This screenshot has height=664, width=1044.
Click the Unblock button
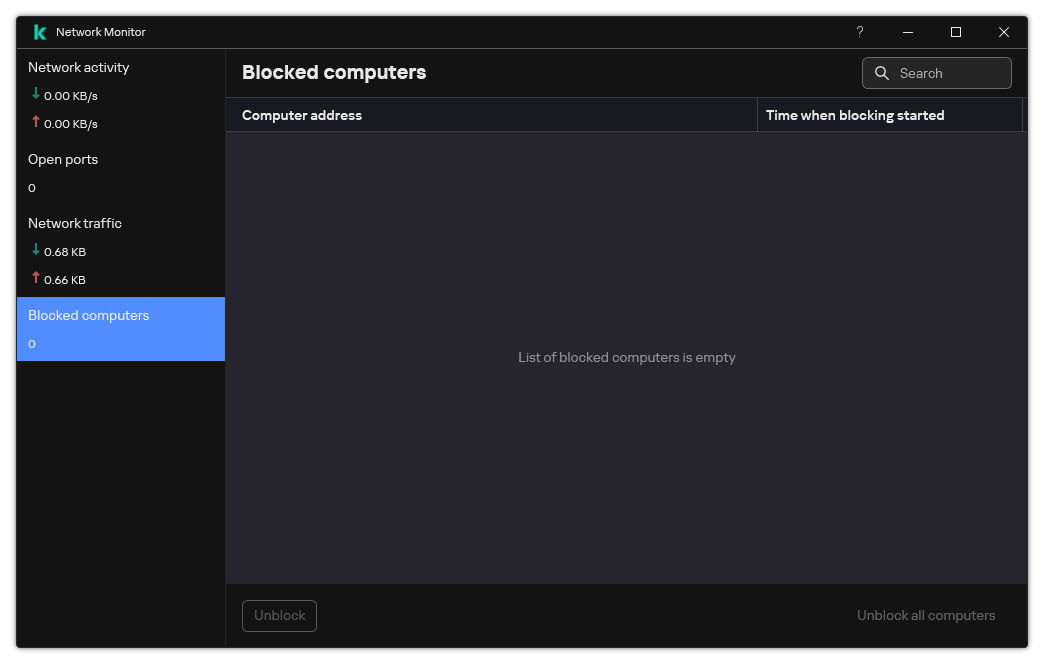tap(279, 616)
